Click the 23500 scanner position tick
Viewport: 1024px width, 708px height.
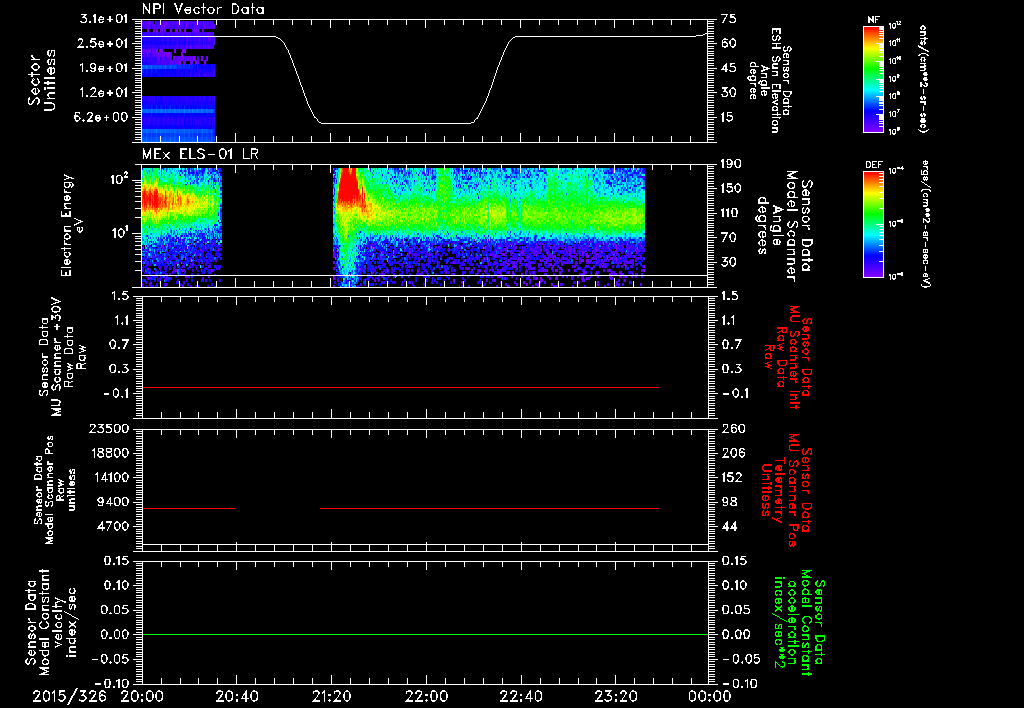(x=108, y=428)
